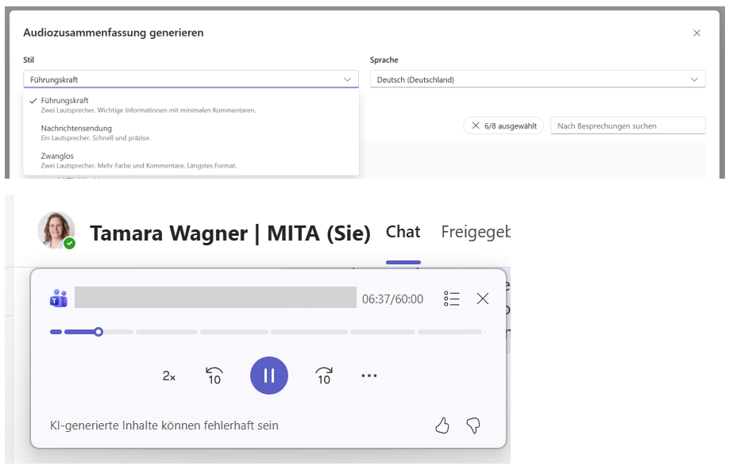The height and width of the screenshot is (470, 729).
Task: Close the Audiozusammenfassung generieren dialog
Action: (x=696, y=33)
